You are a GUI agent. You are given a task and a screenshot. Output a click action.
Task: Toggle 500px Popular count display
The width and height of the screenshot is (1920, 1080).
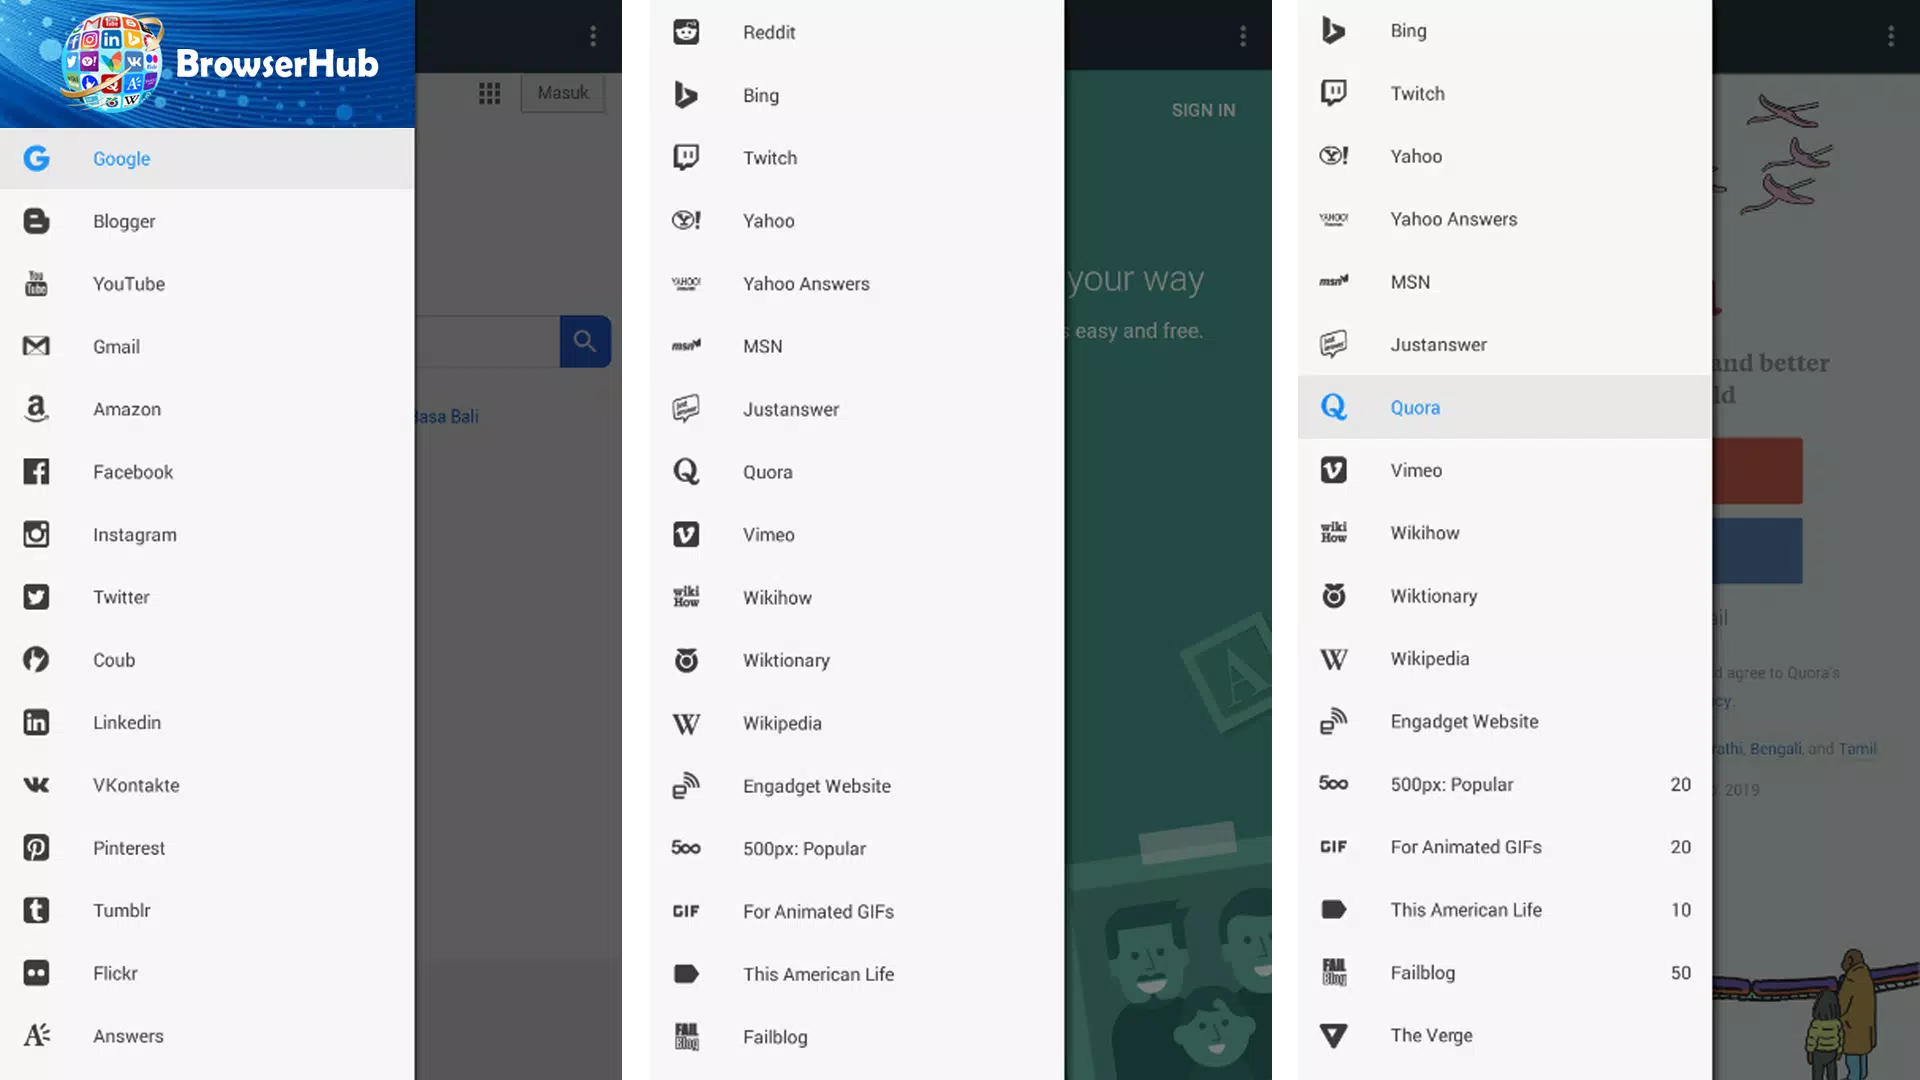(1681, 783)
